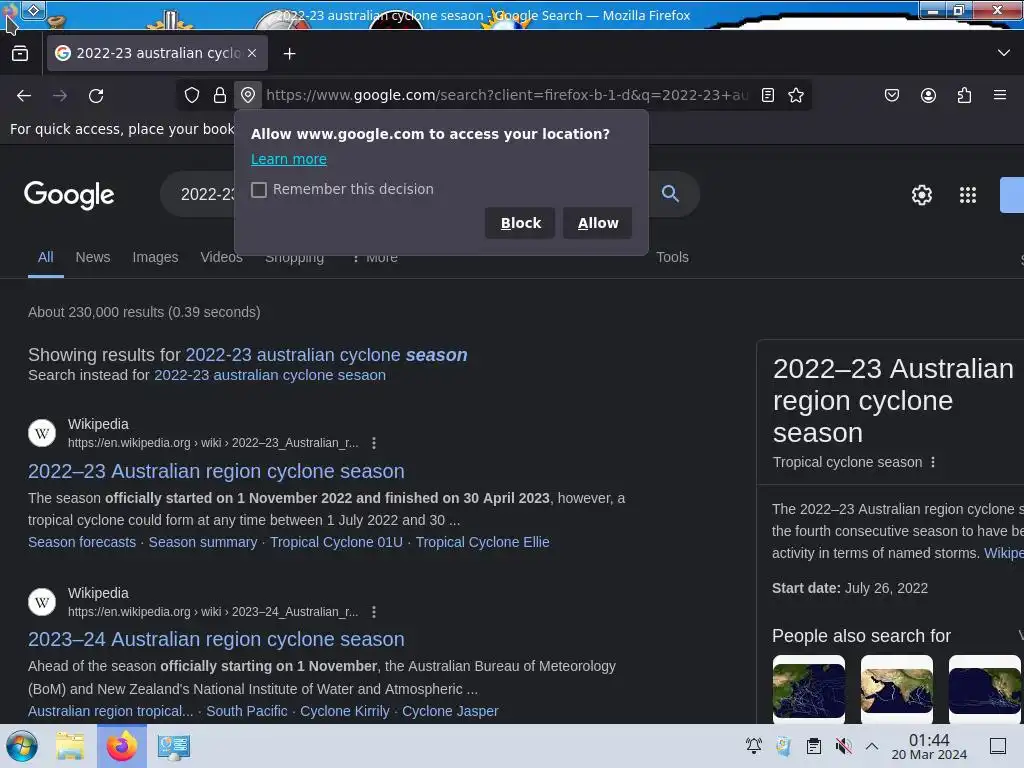The width and height of the screenshot is (1024, 768).
Task: Expand hidden system tray icons arrow
Action: [872, 746]
